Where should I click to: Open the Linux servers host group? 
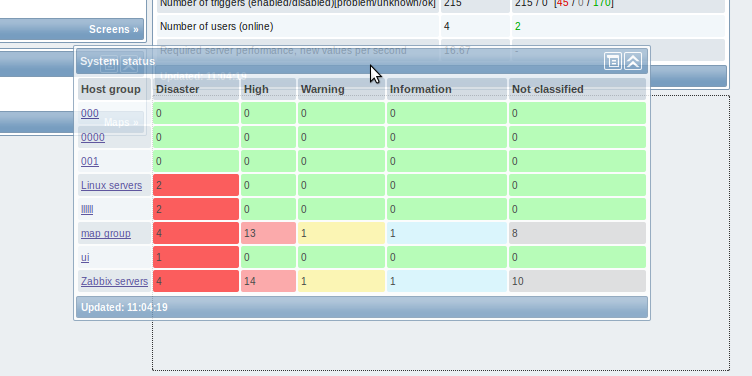tap(111, 185)
